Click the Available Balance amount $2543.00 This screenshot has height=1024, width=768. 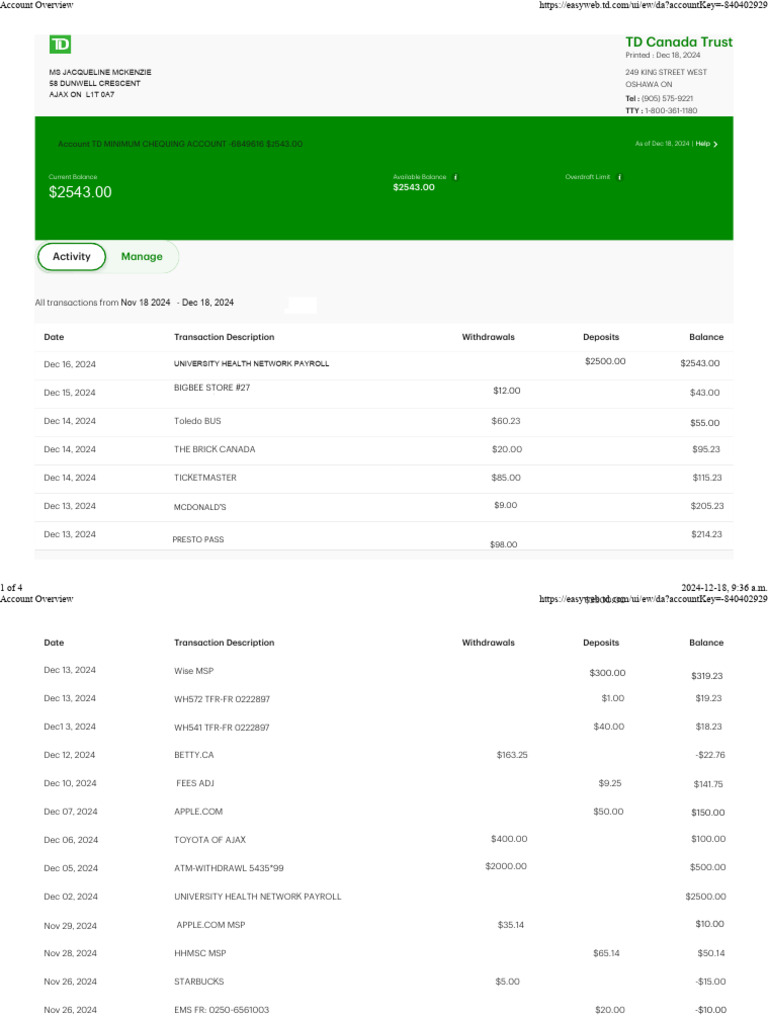[x=413, y=187]
